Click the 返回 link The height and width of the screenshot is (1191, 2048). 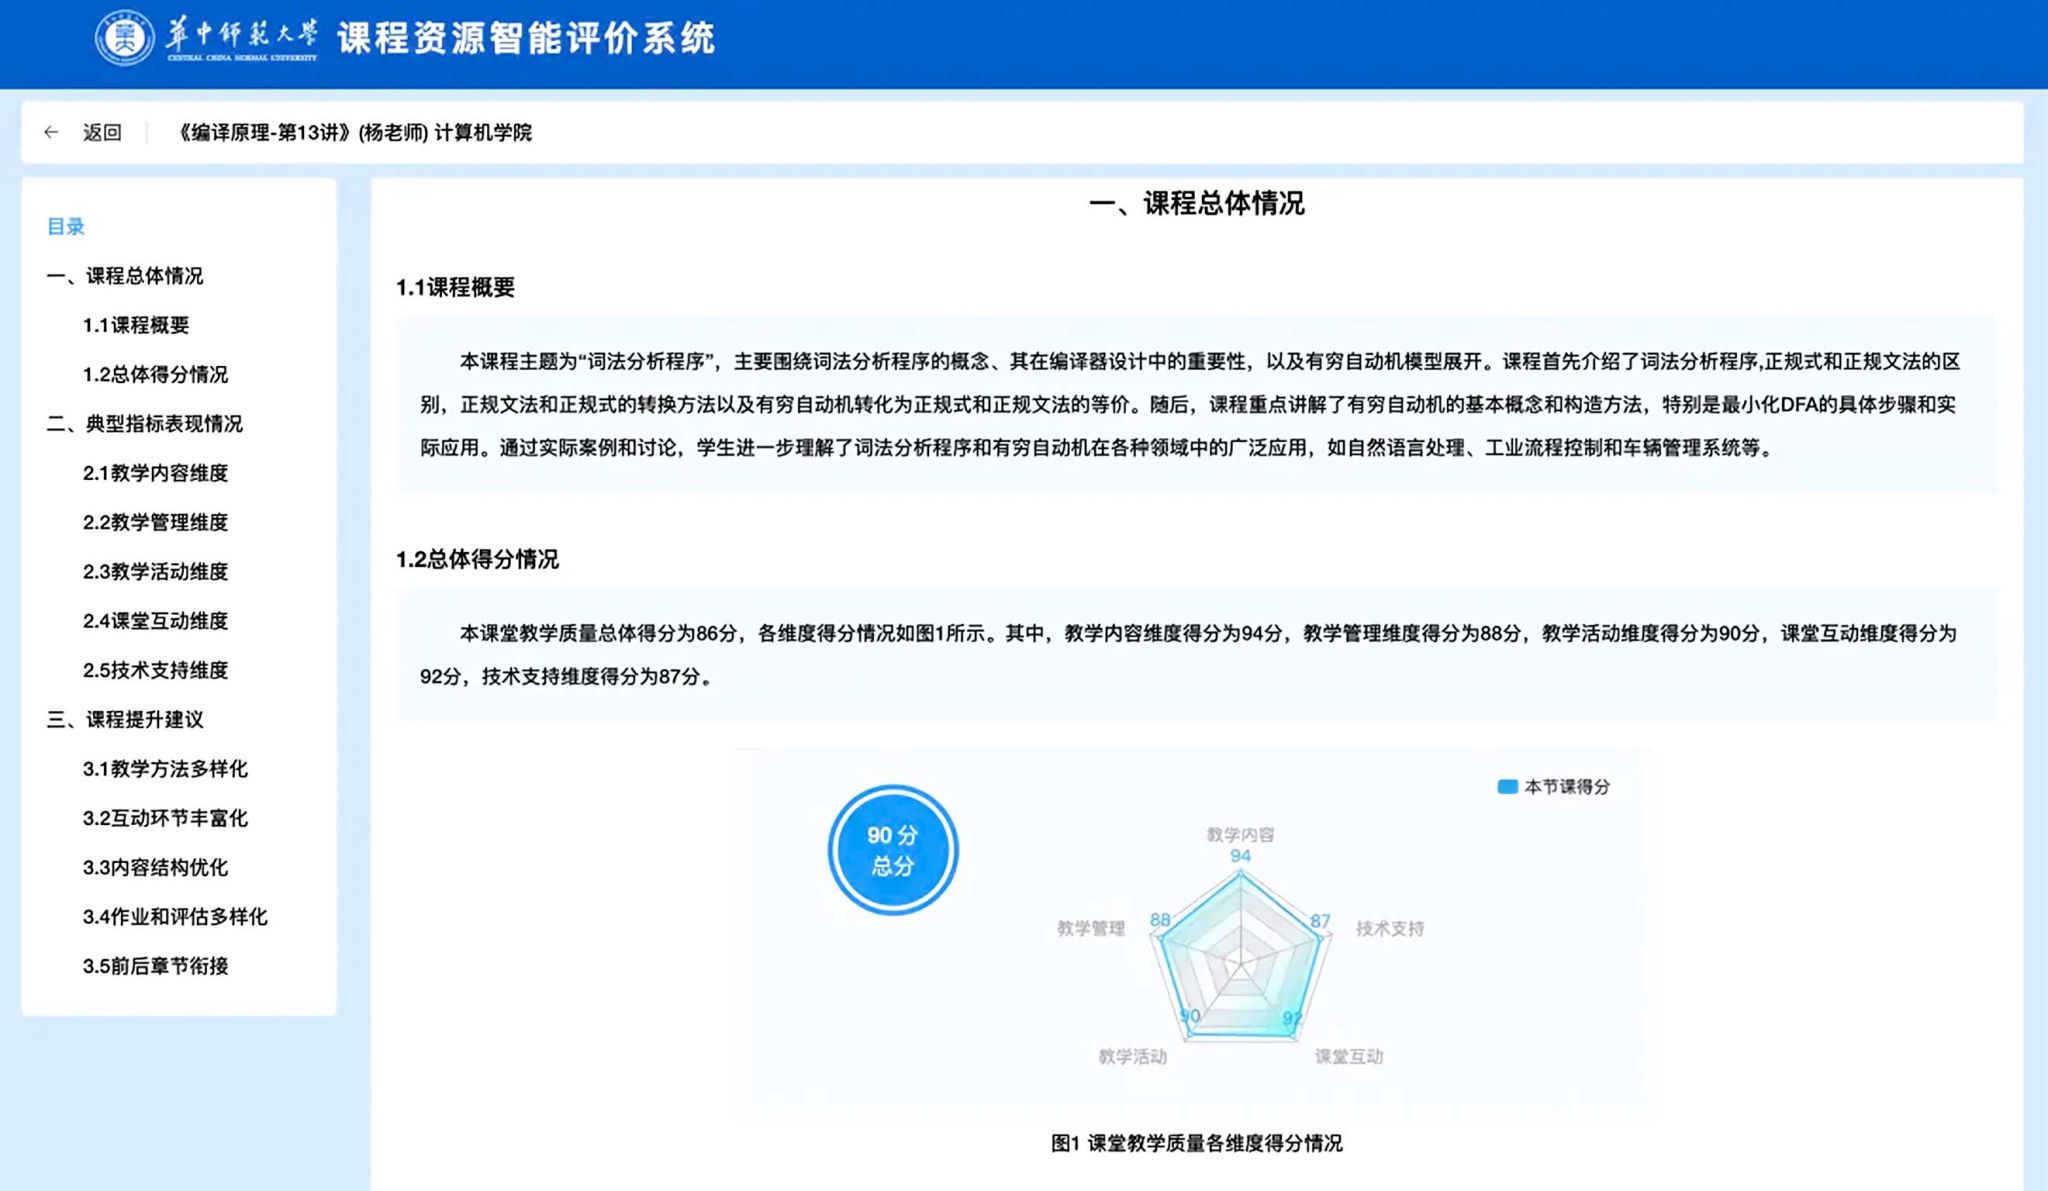(x=102, y=132)
